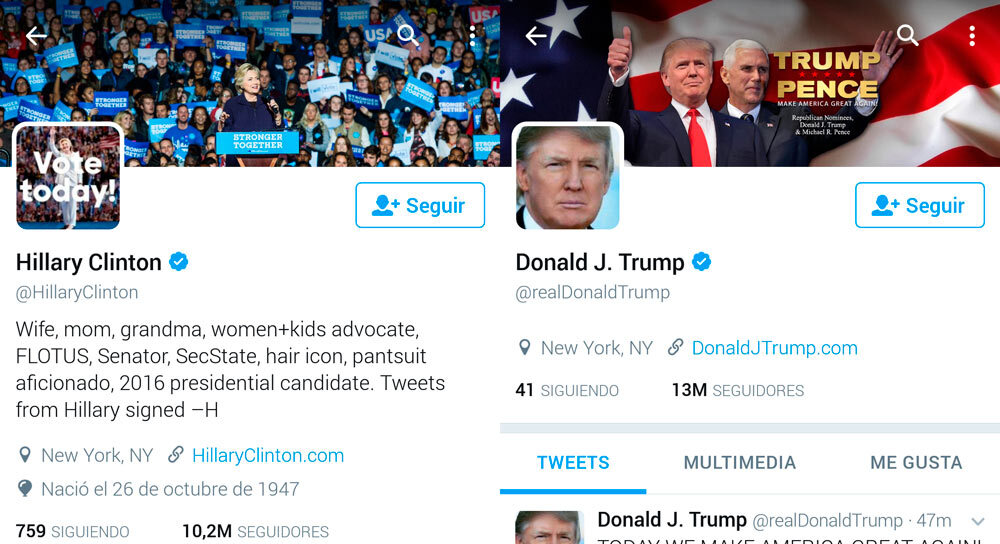
Task: Tap search icon on Trump profile
Action: click(x=908, y=36)
